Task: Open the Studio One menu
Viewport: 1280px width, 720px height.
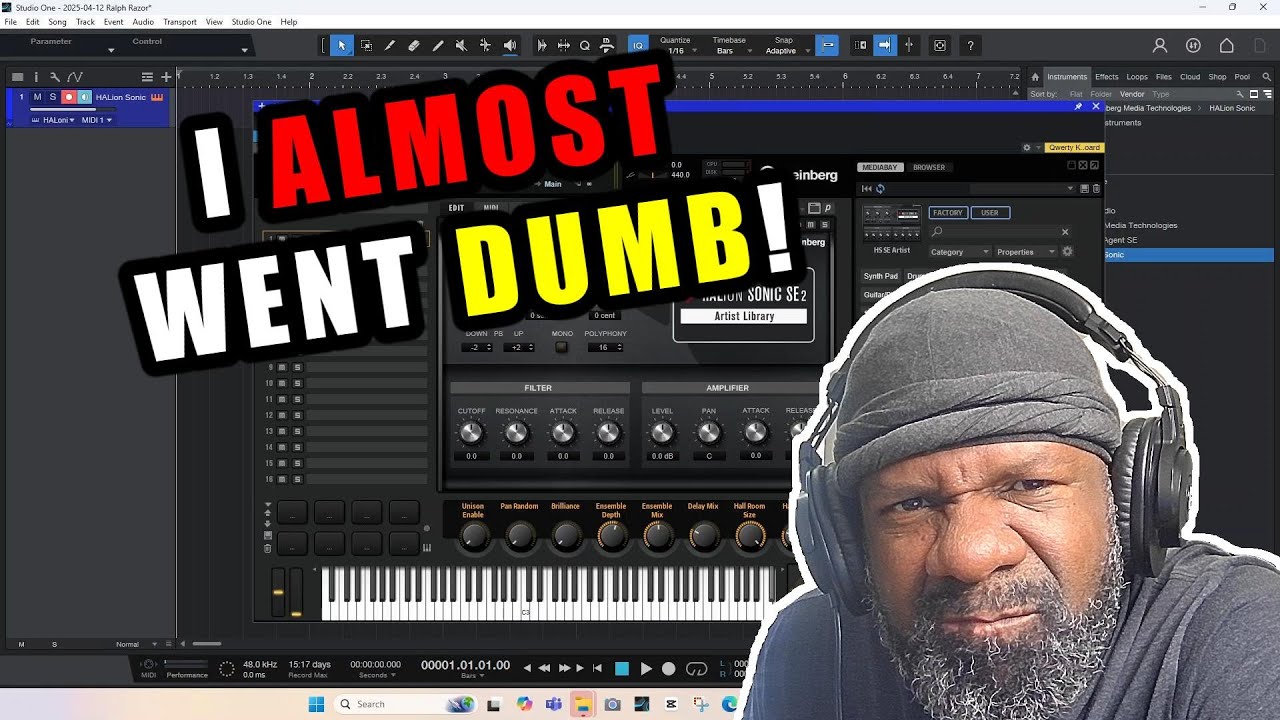Action: [251, 22]
